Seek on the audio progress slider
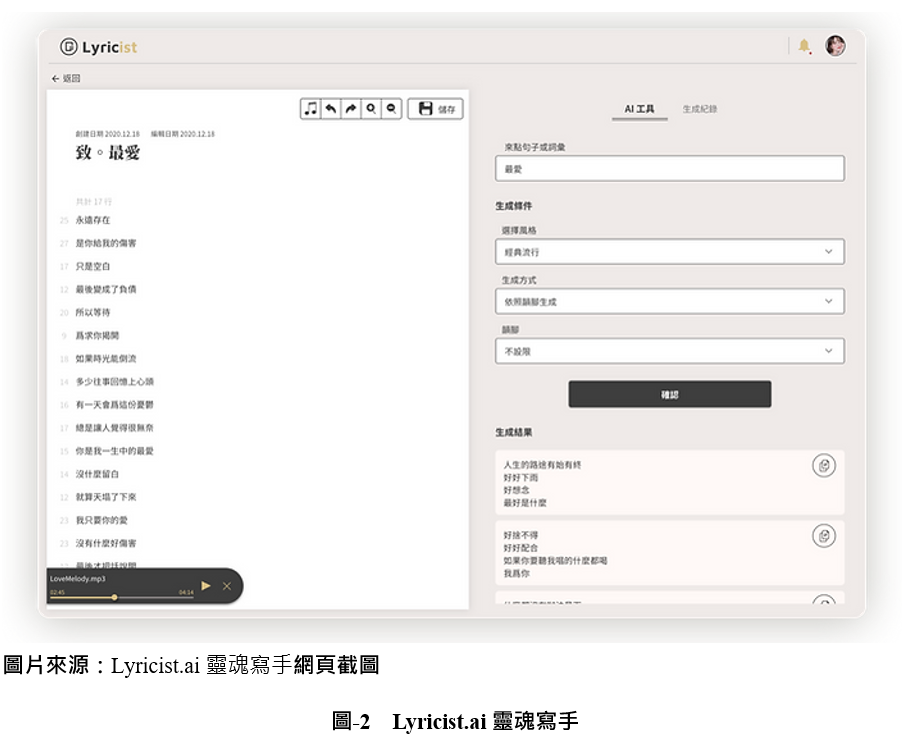 121,597
